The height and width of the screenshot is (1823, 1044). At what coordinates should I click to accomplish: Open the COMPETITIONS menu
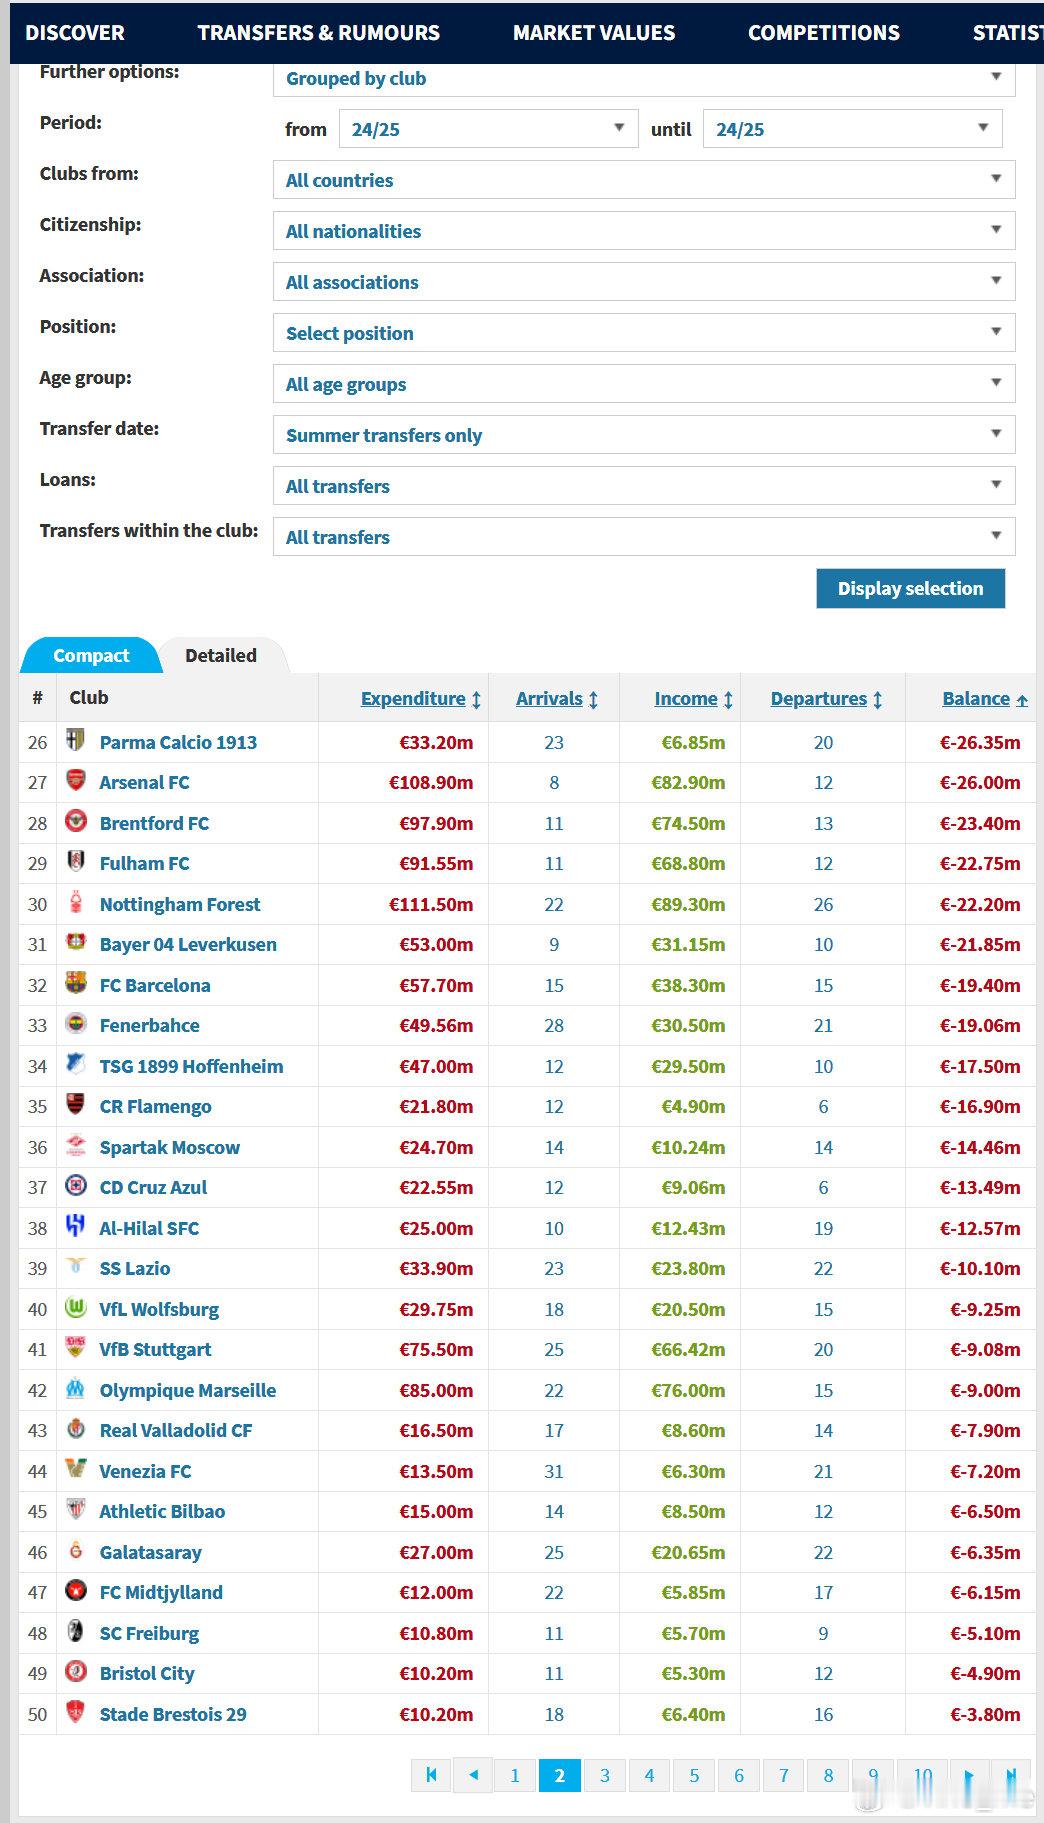(824, 33)
